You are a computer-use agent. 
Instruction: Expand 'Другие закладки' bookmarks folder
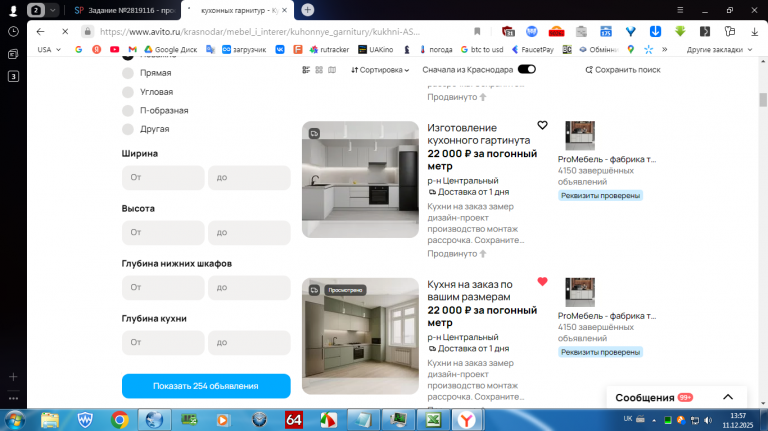pyautogui.click(x=719, y=49)
